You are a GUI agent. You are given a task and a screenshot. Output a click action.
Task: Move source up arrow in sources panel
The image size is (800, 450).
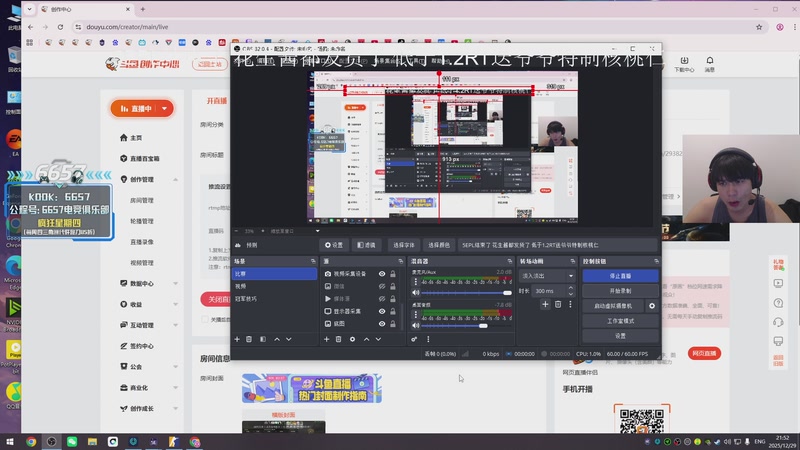[366, 339]
